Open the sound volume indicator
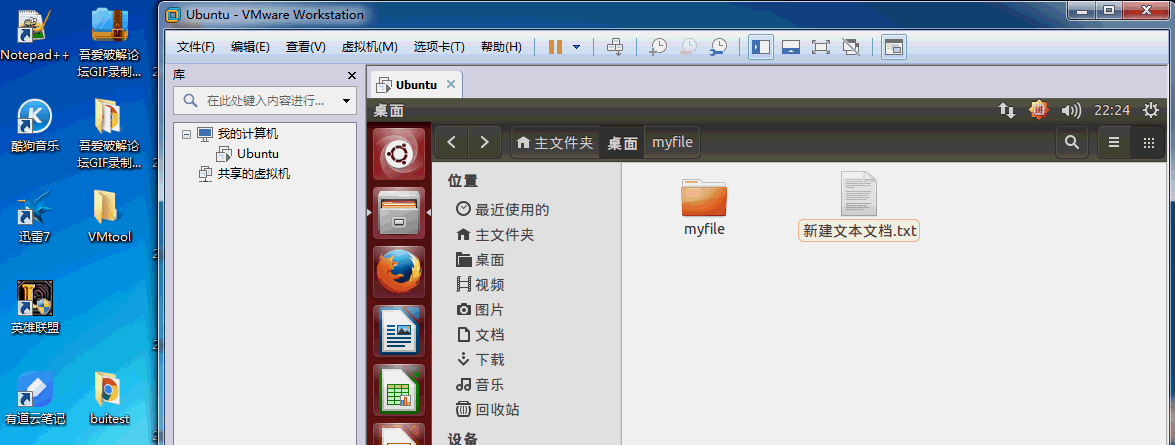Screen dimensions: 1175x445 tap(1071, 110)
